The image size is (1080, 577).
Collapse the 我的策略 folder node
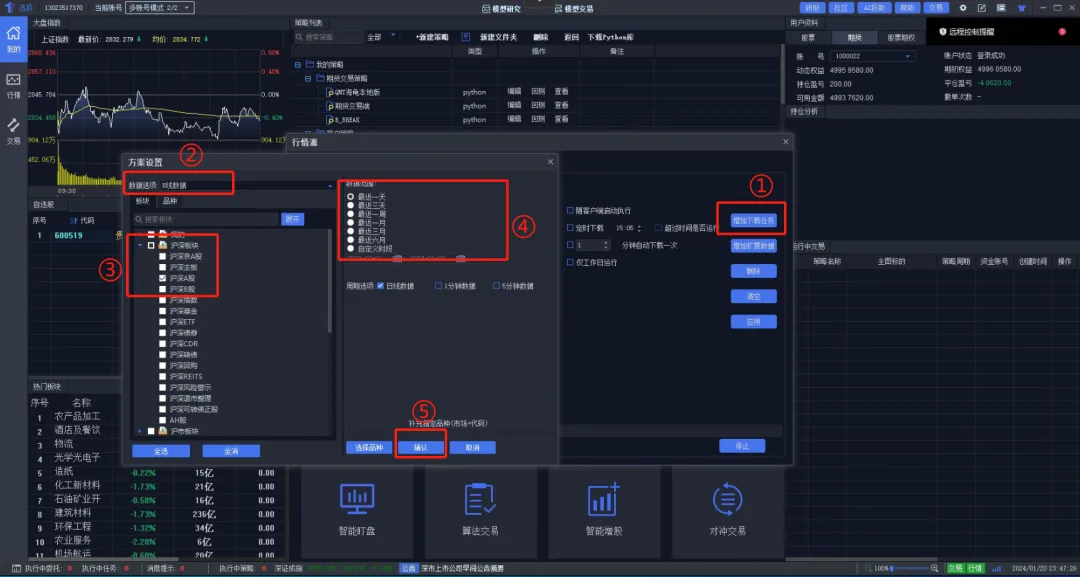click(x=298, y=65)
